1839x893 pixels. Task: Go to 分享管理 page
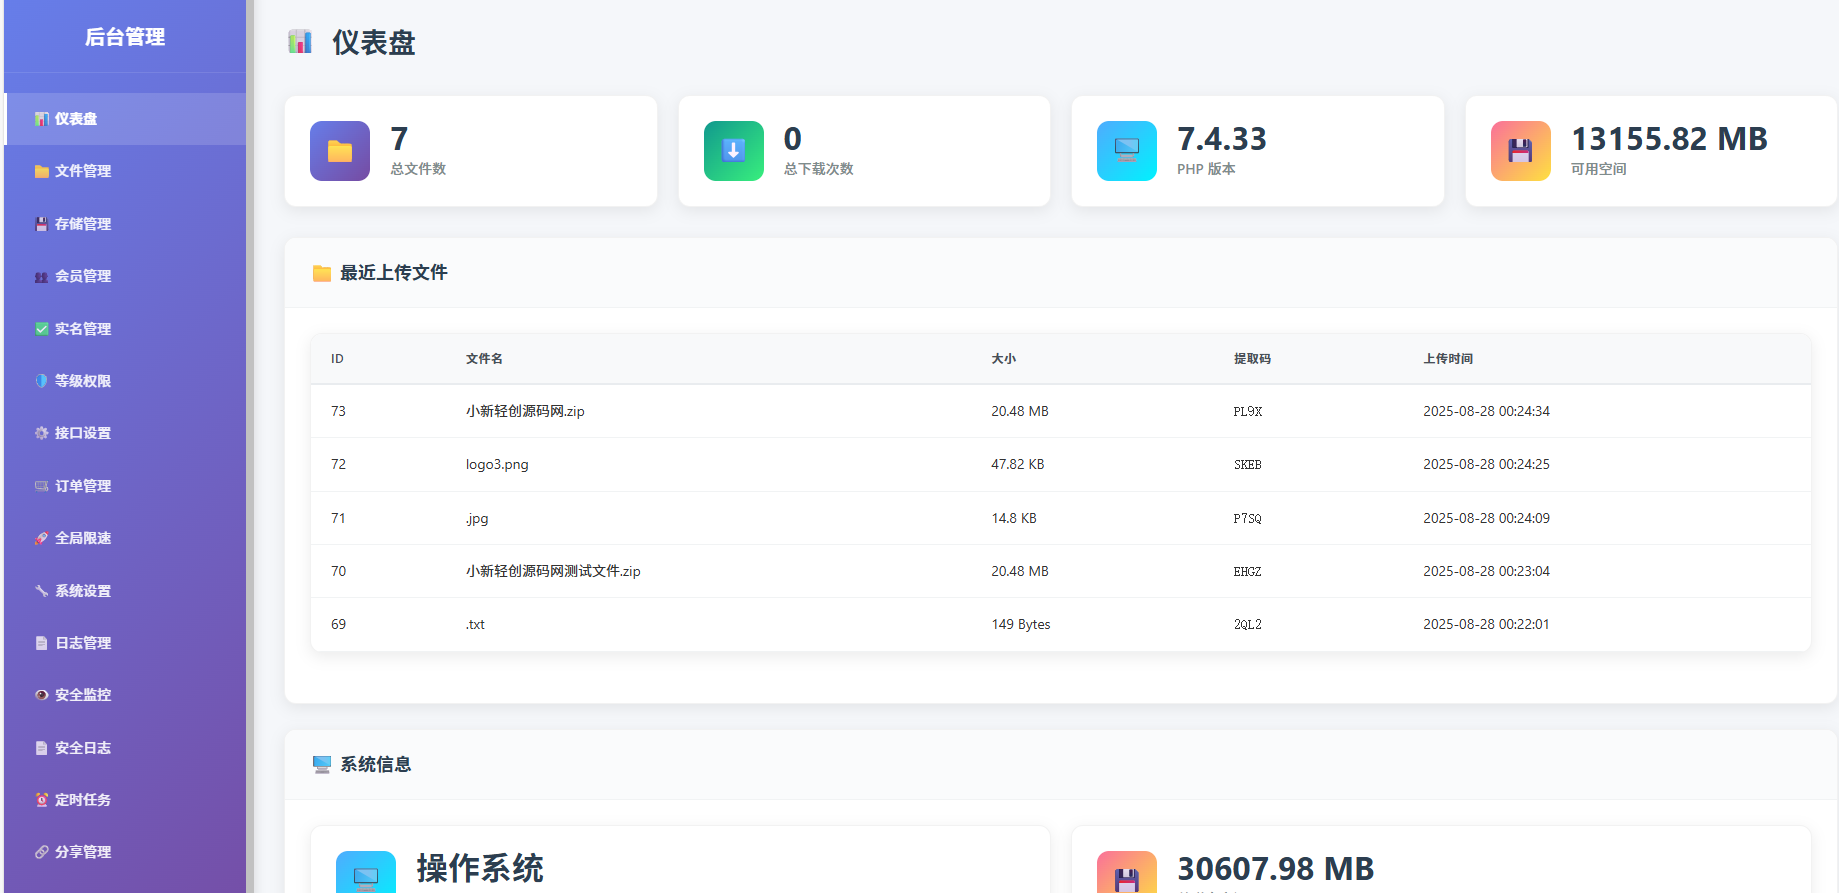point(125,852)
